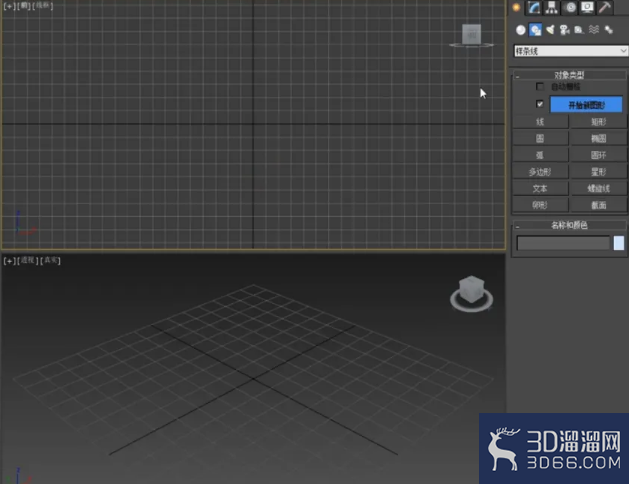Choose the 螺旋线 helix button
The image size is (629, 484).
tap(599, 188)
